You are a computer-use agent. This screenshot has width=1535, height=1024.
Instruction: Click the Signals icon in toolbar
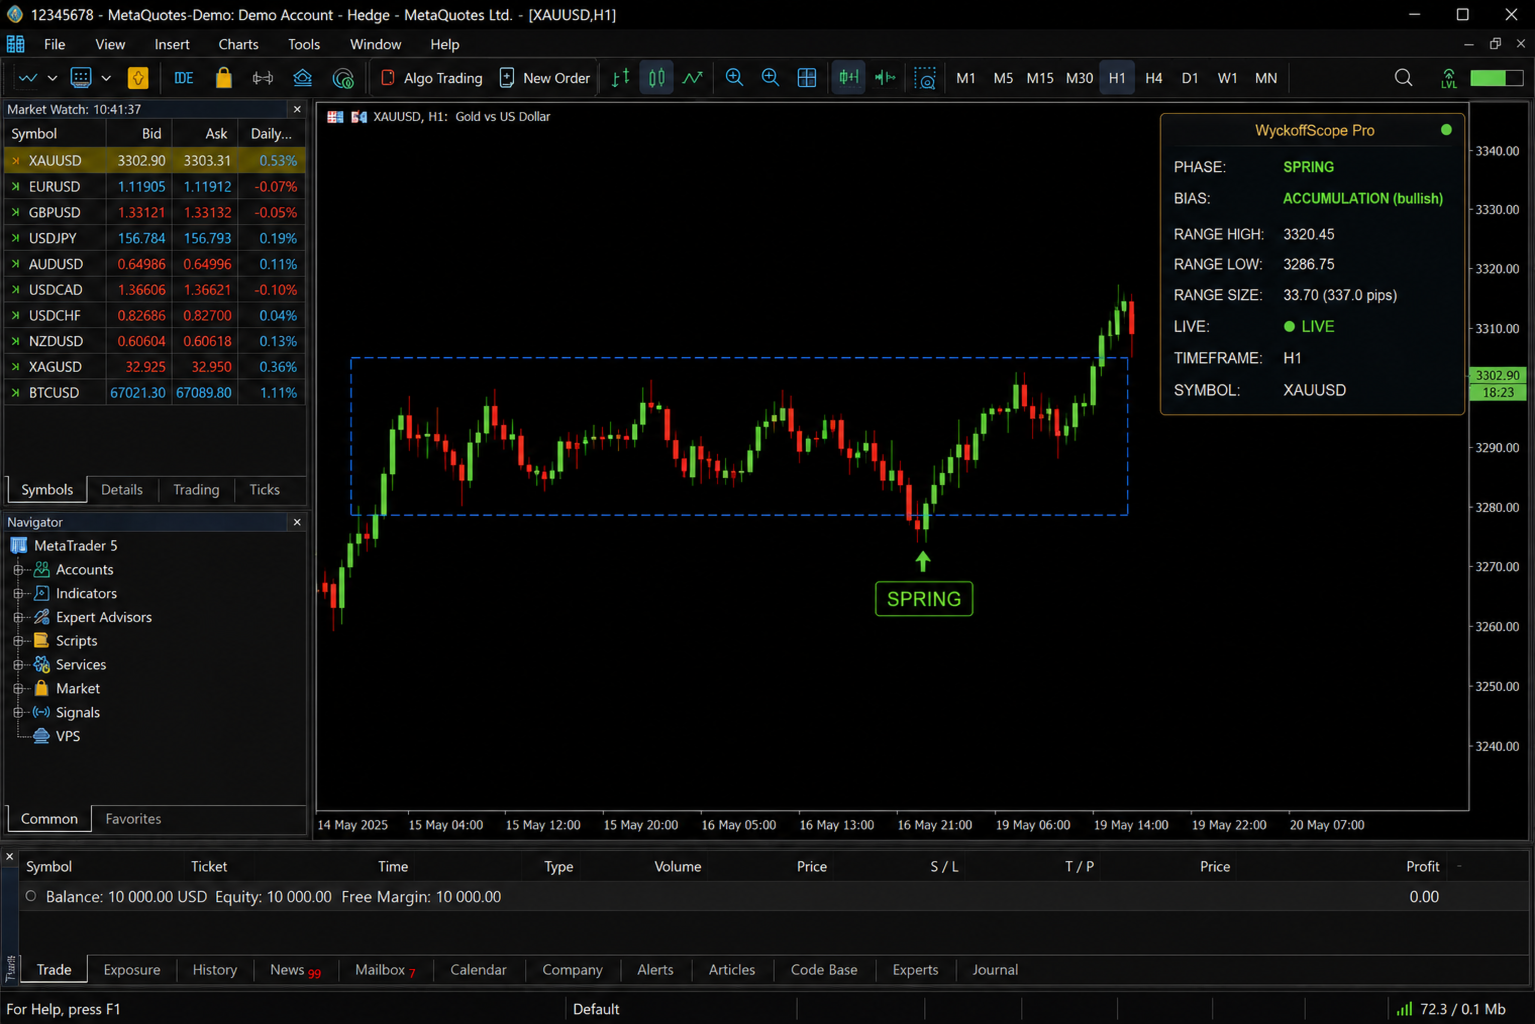pos(263,78)
